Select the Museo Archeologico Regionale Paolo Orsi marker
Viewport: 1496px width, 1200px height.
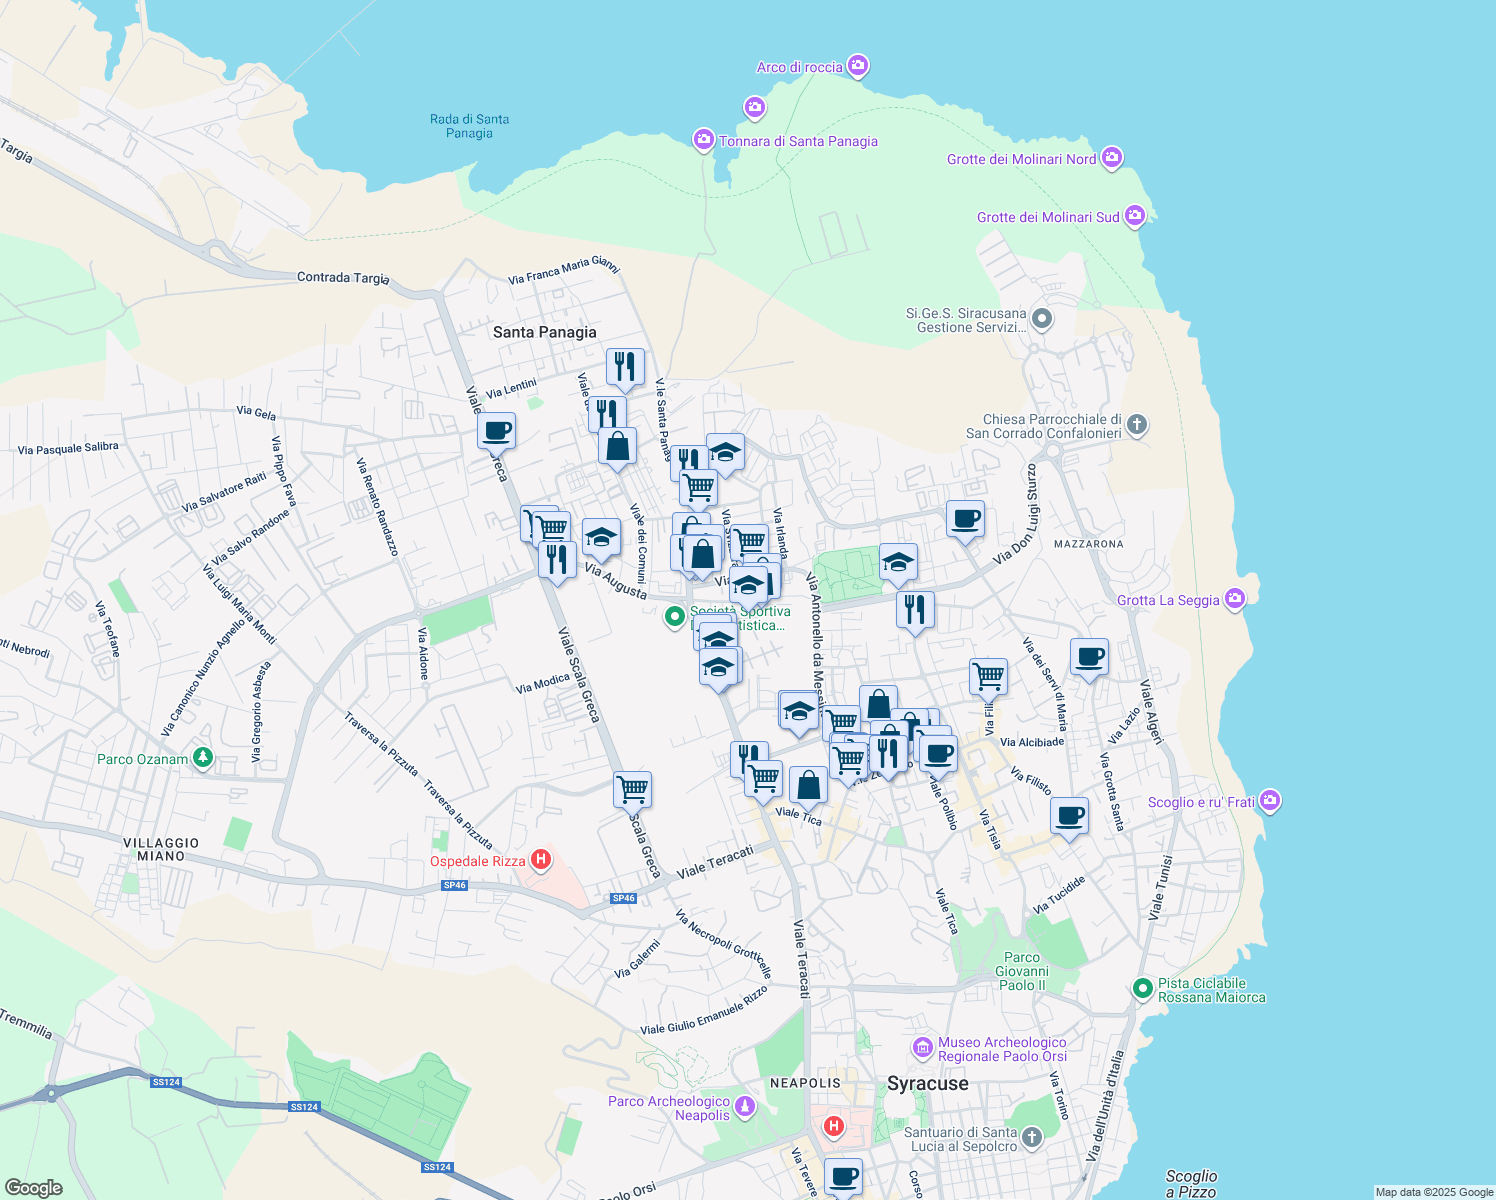coord(922,1049)
